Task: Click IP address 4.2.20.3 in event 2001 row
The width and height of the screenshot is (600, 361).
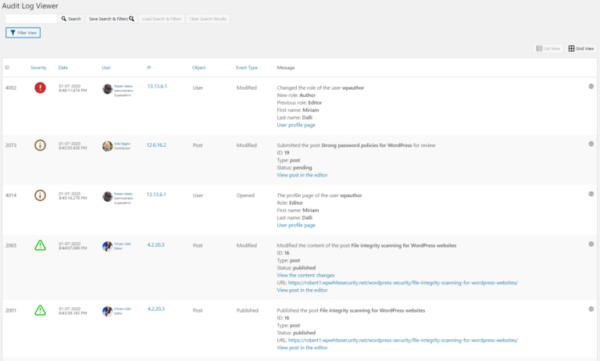Action: (156, 309)
